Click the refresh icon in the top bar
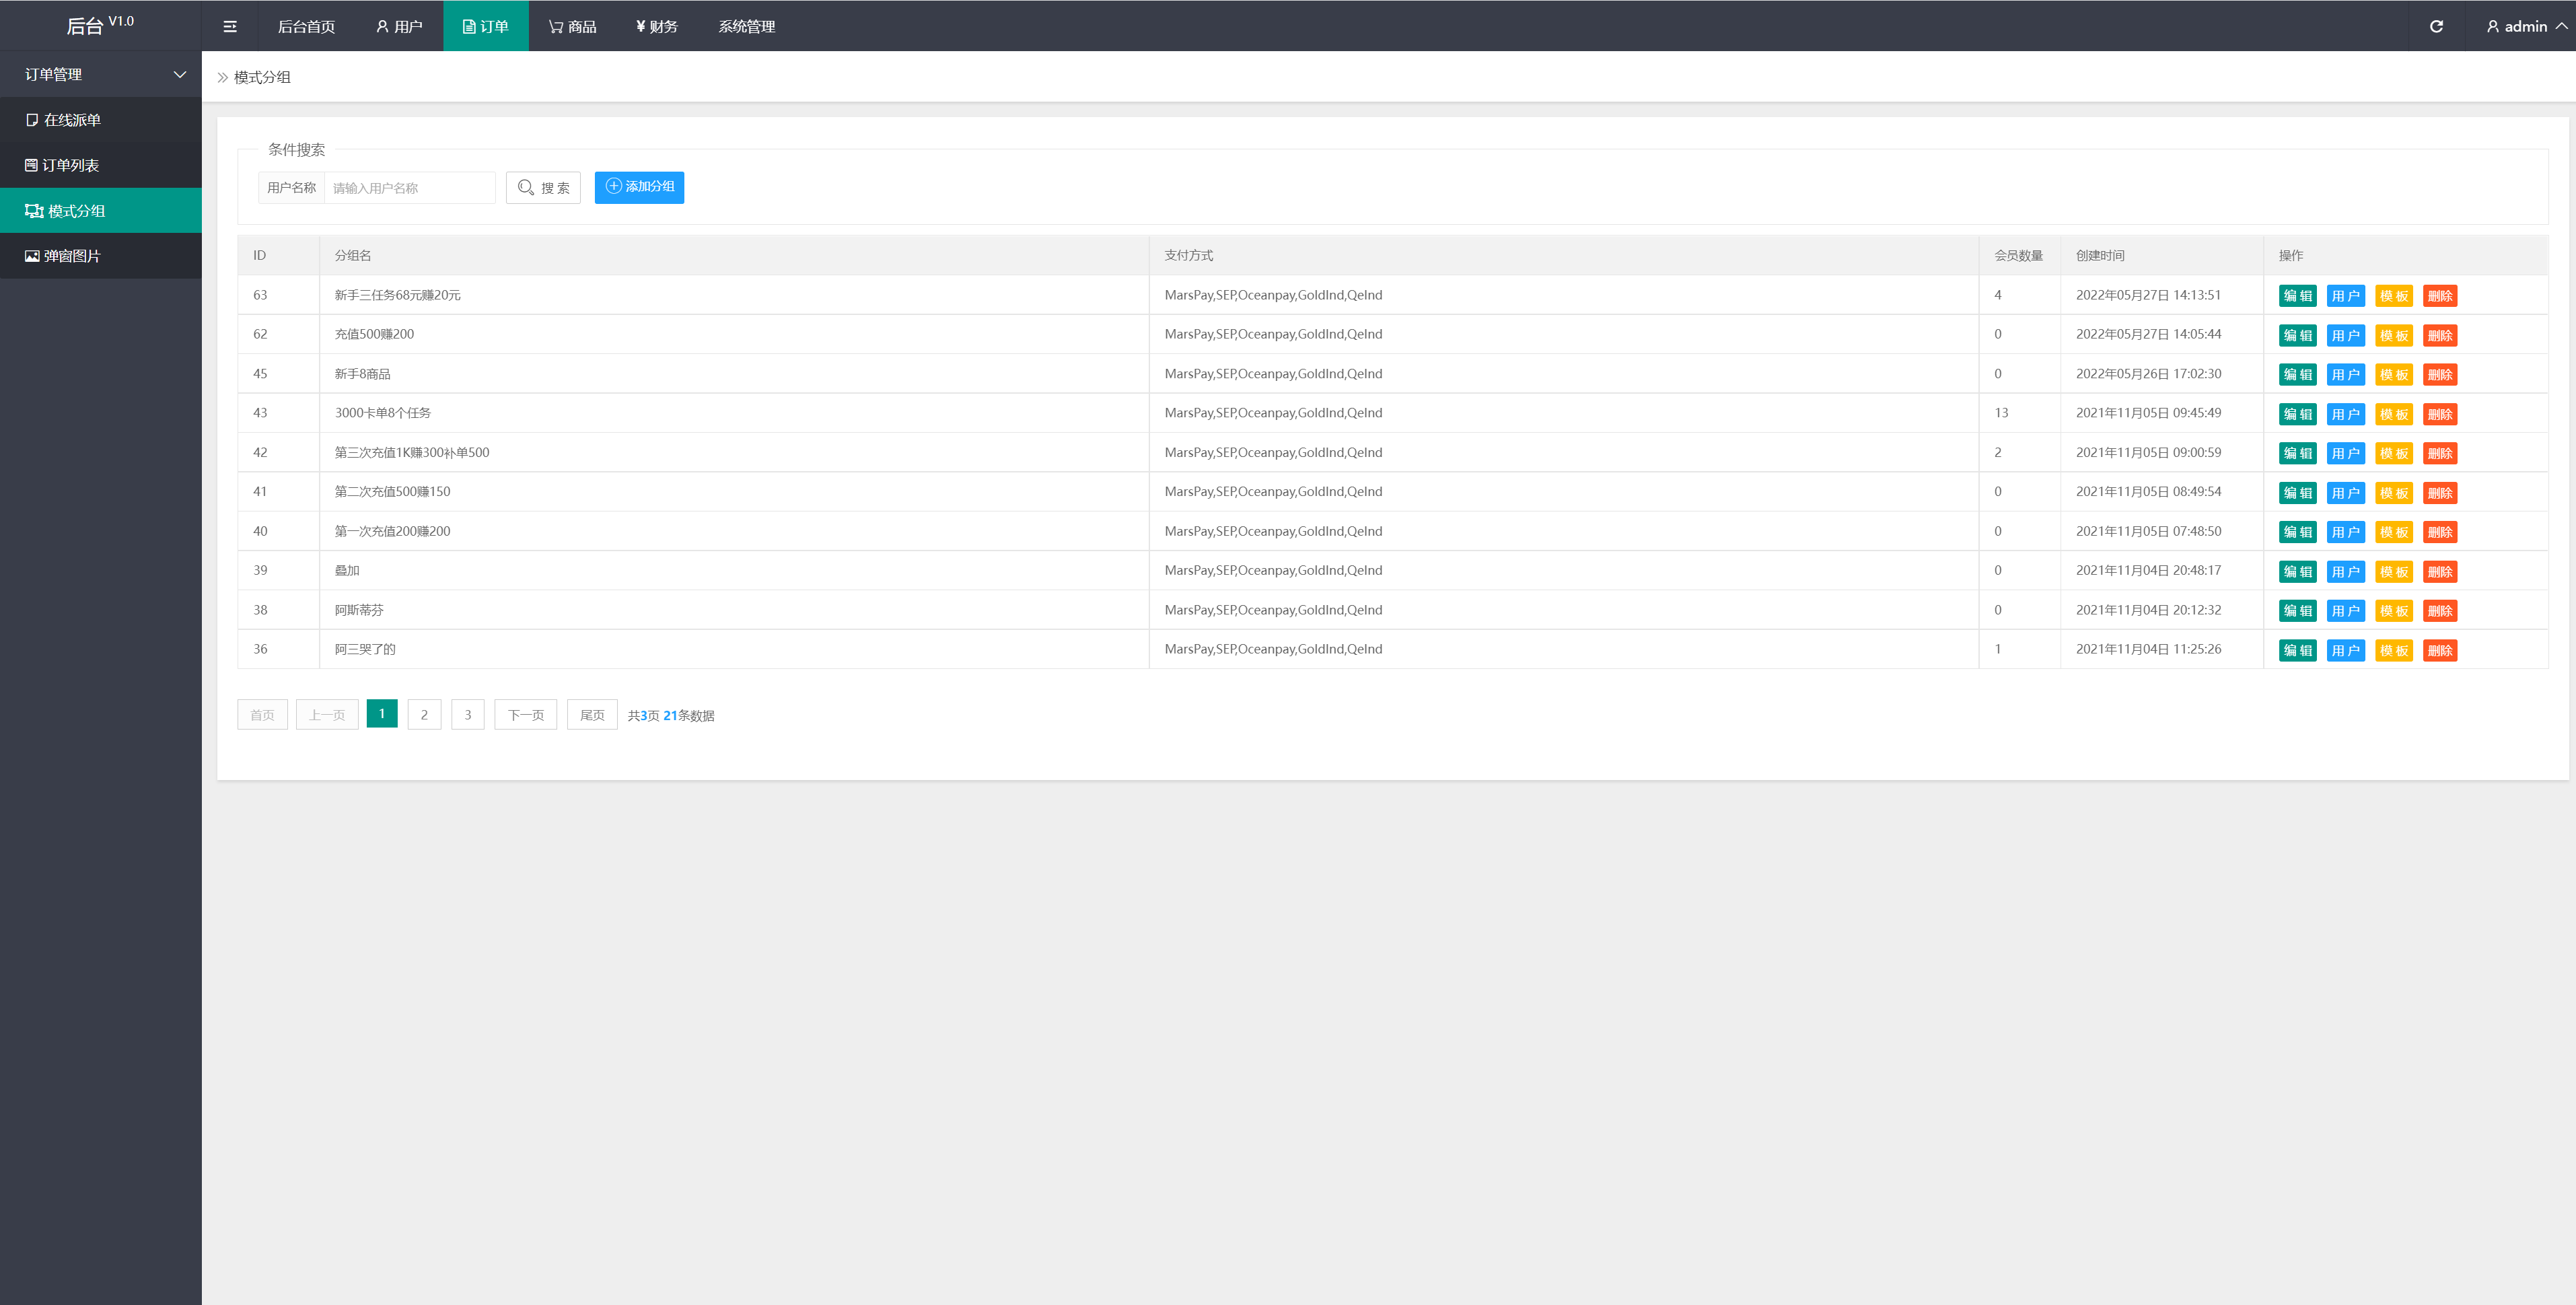This screenshot has width=2576, height=1305. pos(2436,27)
